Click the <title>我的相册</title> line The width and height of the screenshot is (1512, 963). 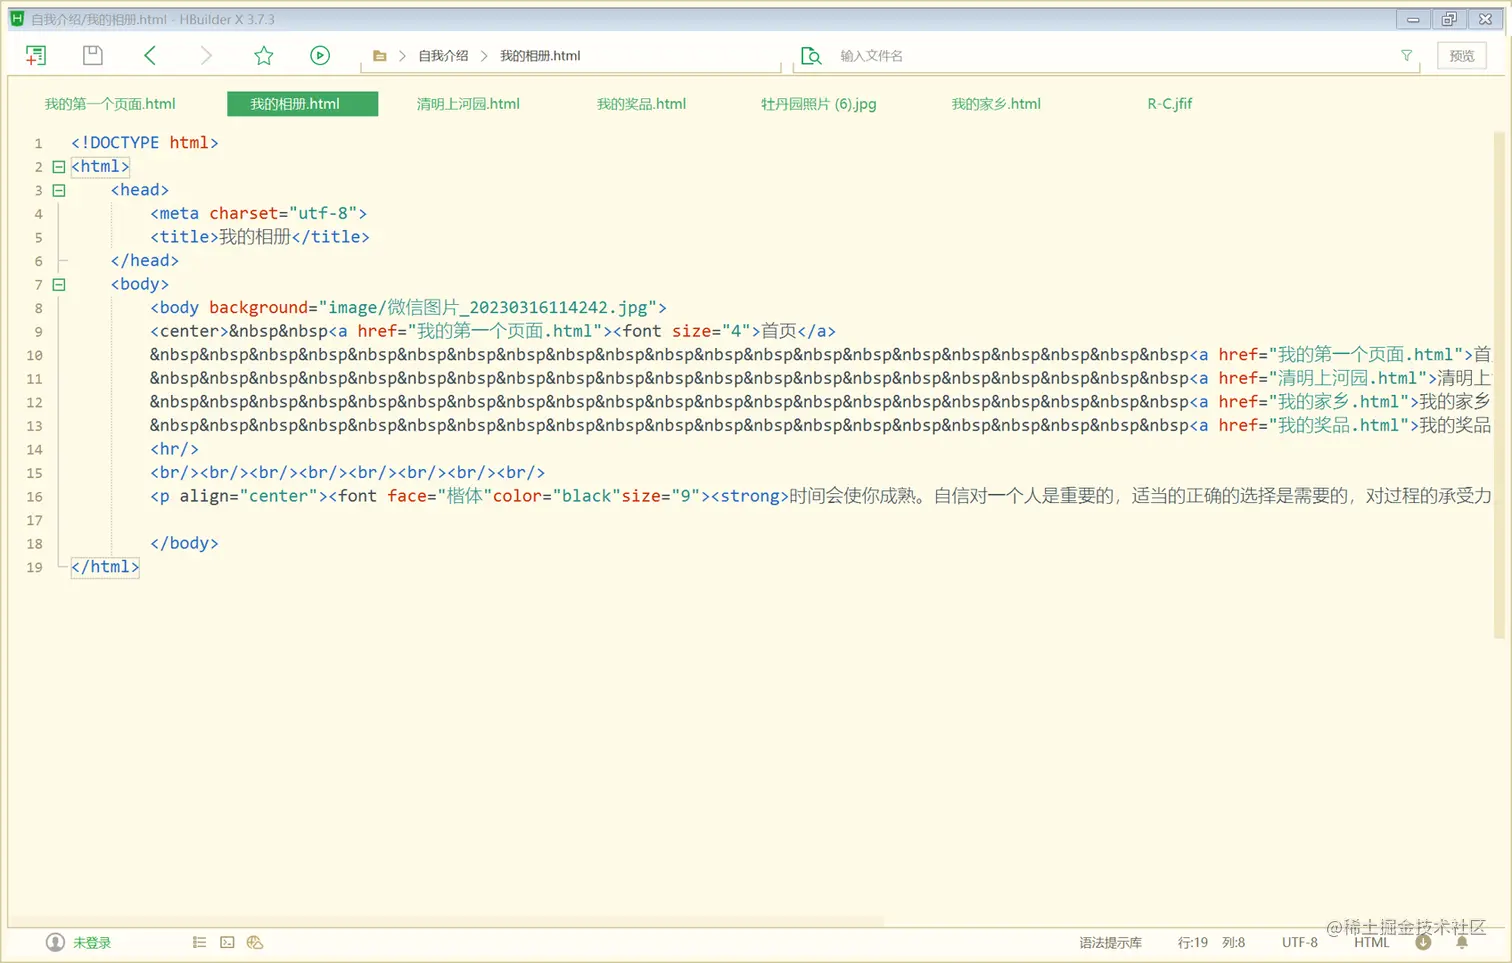[x=260, y=237]
